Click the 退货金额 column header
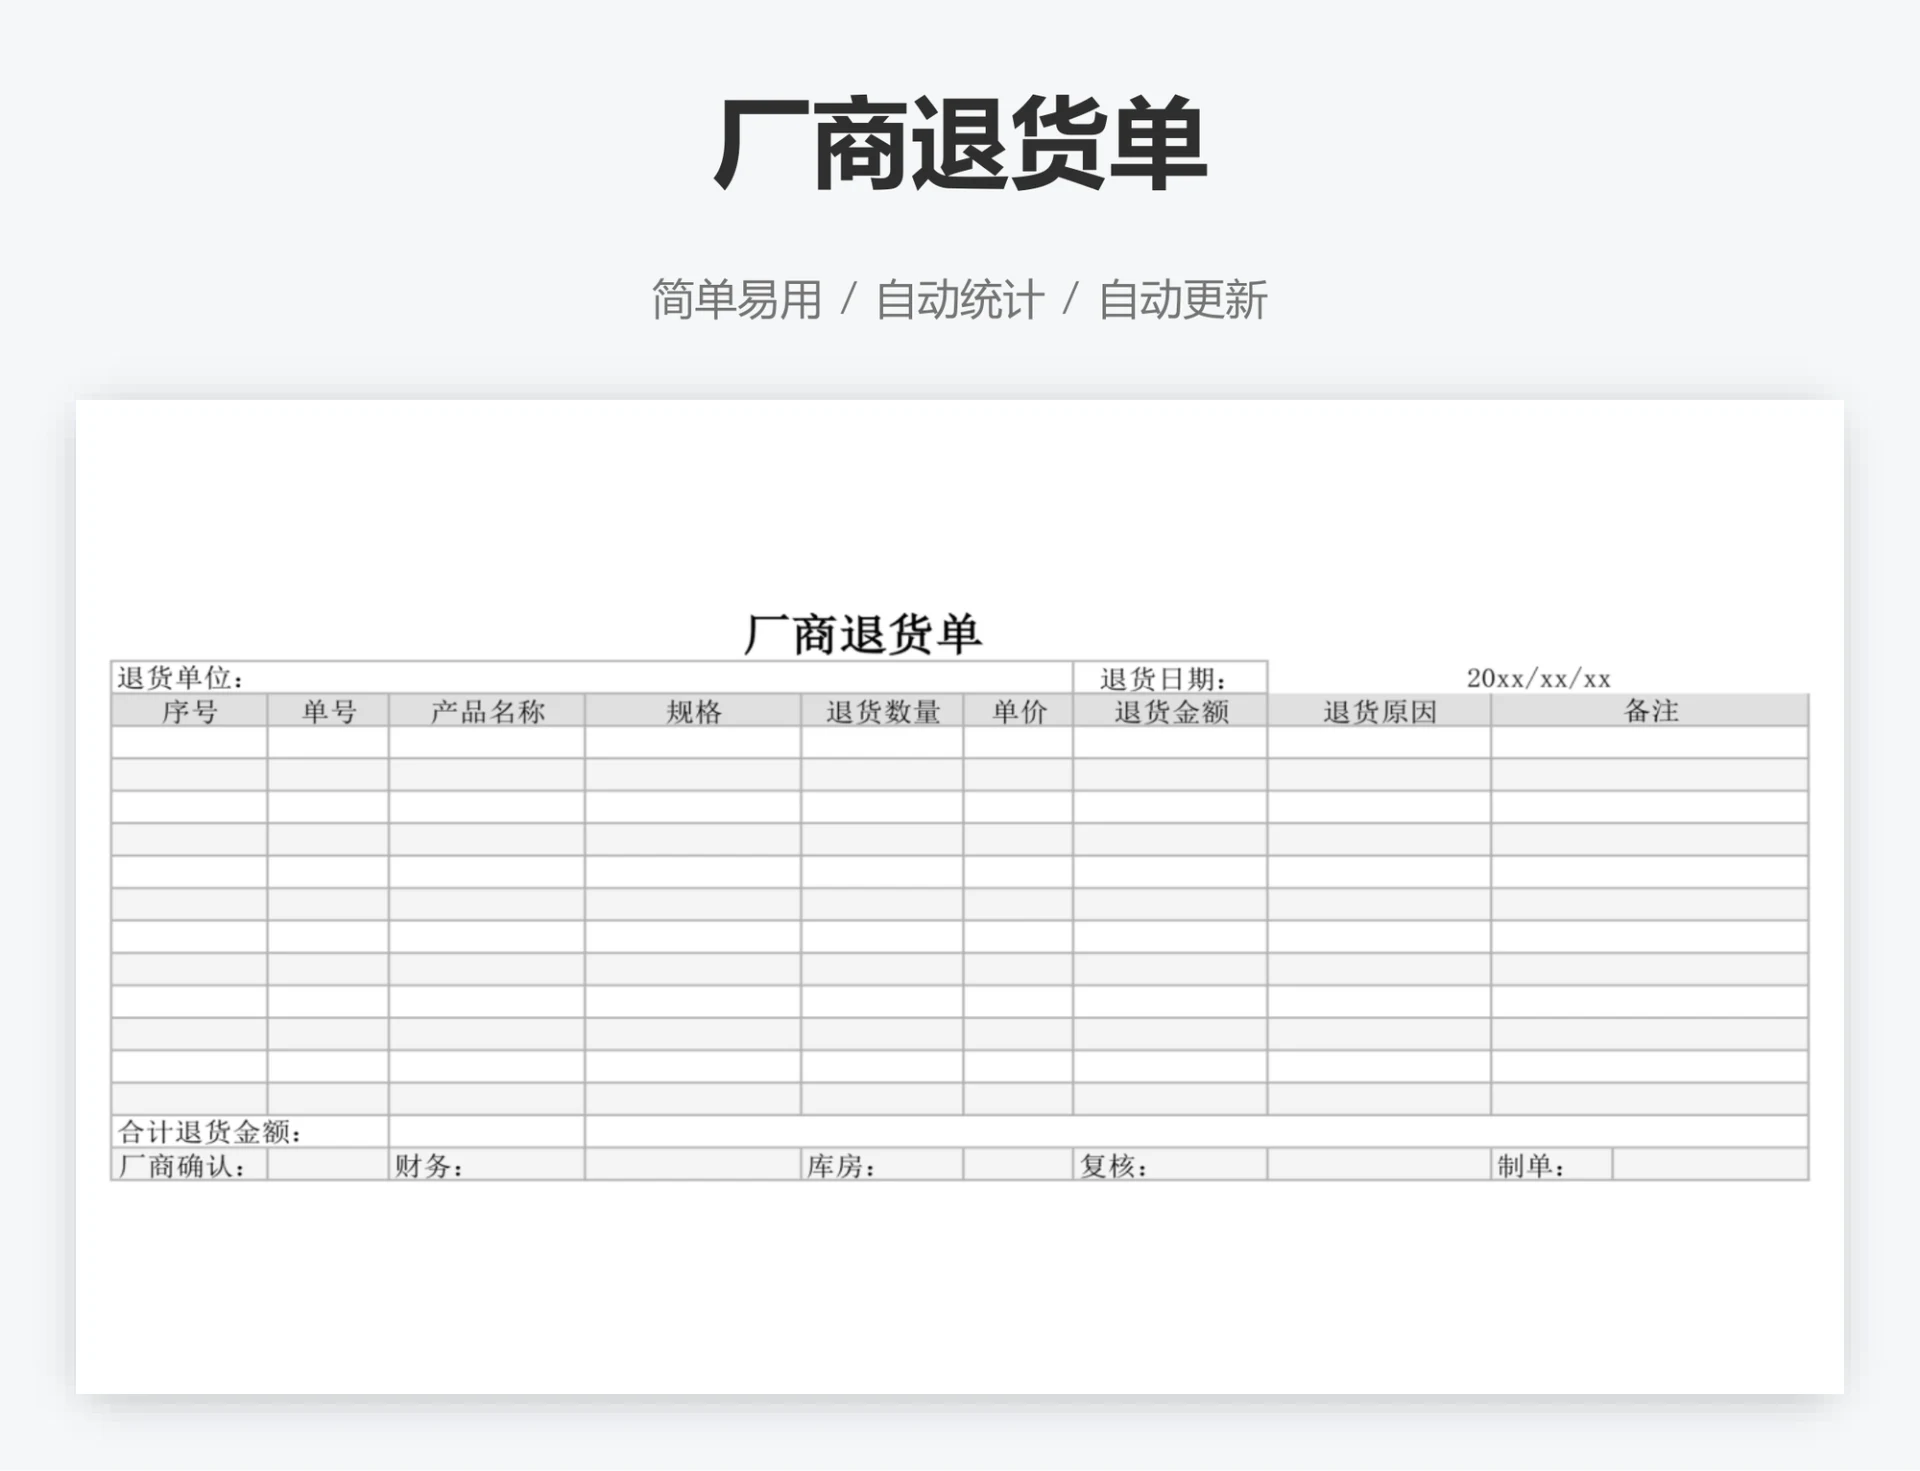 (x=1170, y=713)
